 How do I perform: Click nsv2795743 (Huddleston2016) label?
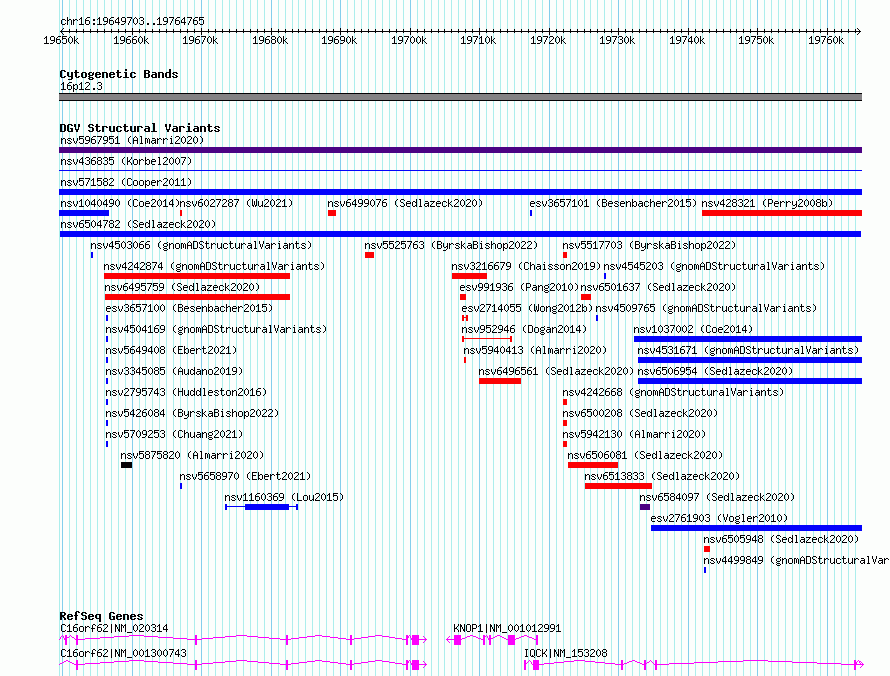coord(186,392)
